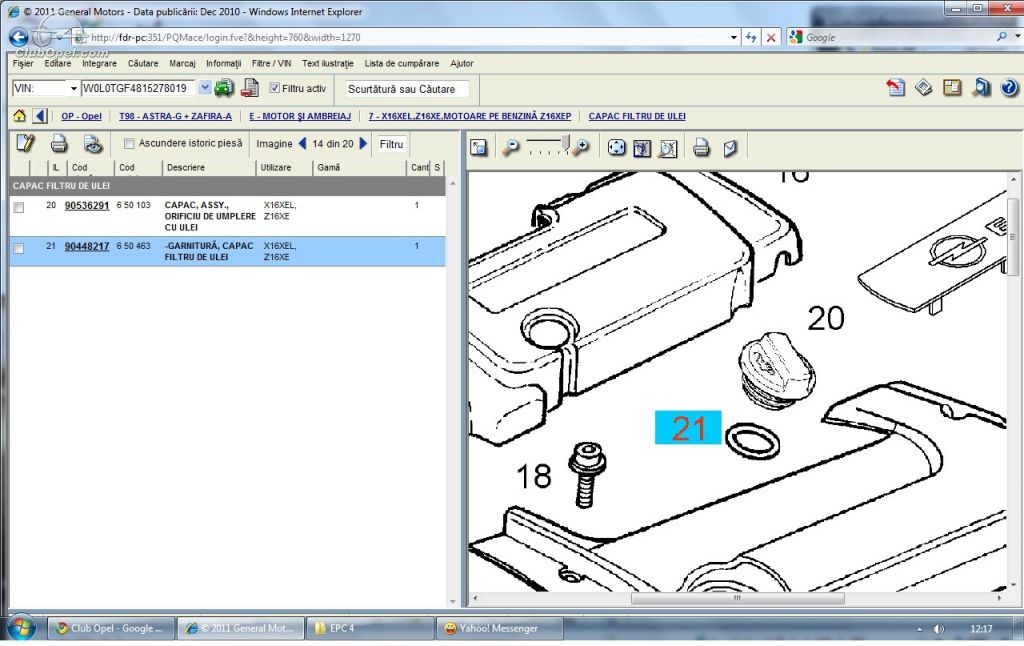
Task: Click the envelope send icon in the illustration toolbar
Action: (x=729, y=148)
